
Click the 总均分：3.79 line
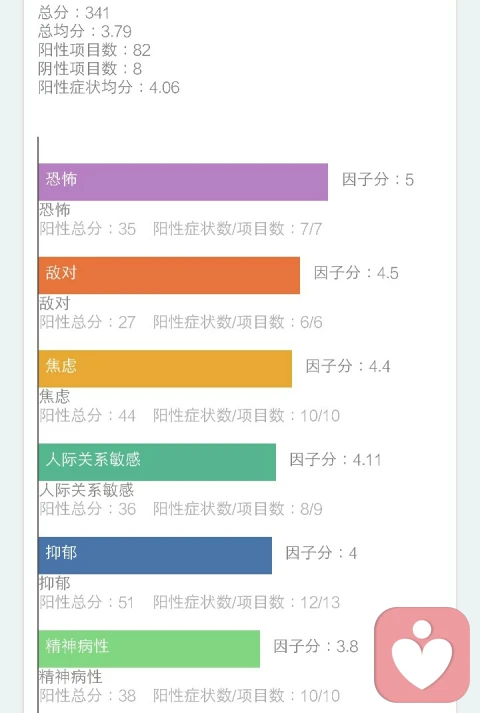[x=85, y=31]
